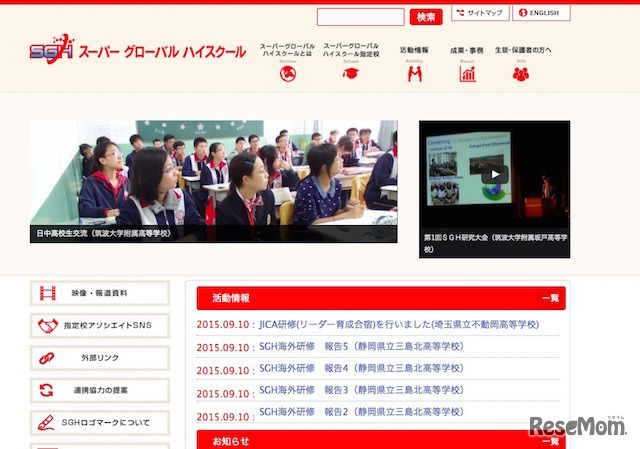Click the pen icon beside SGHロゴマークについて
The width and height of the screenshot is (640, 449).
pyautogui.click(x=46, y=422)
